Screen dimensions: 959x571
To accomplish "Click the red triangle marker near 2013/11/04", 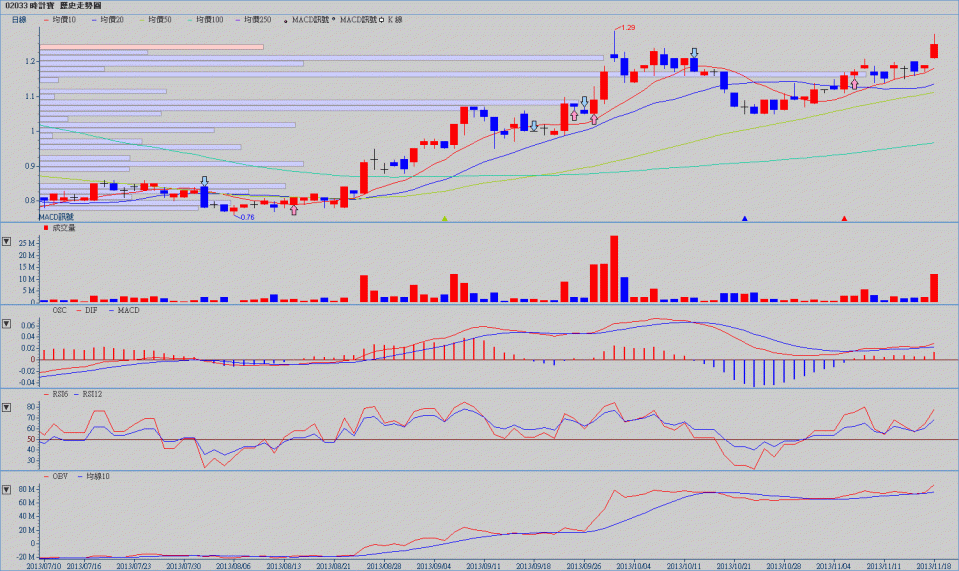I will tap(845, 218).
